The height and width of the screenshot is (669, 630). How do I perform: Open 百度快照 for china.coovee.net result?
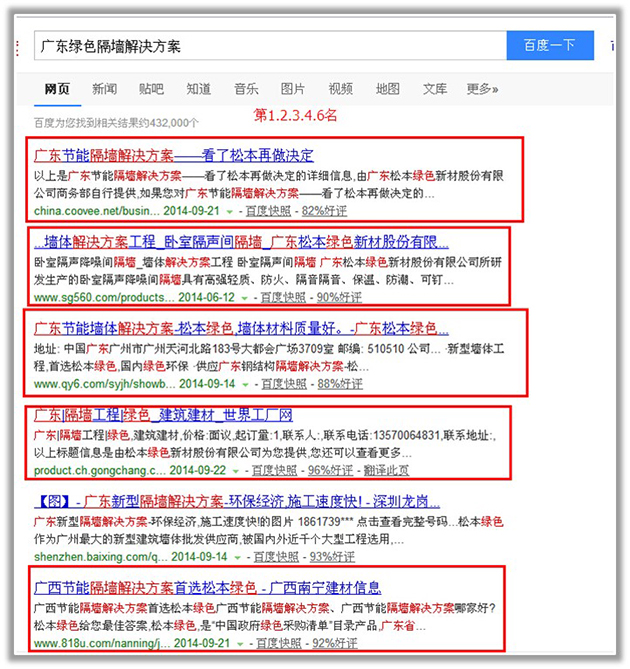(x=268, y=211)
